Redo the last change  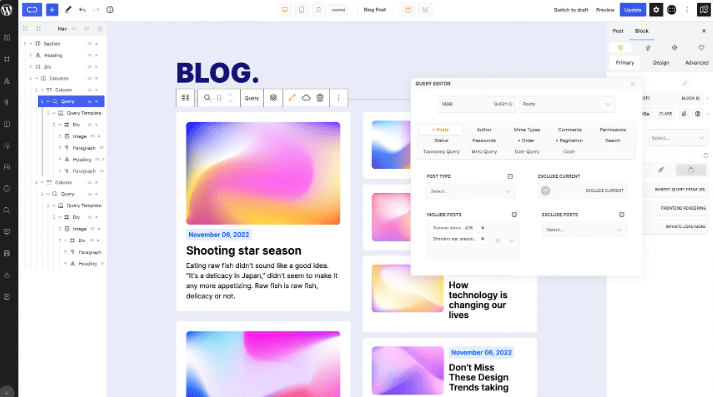click(96, 10)
